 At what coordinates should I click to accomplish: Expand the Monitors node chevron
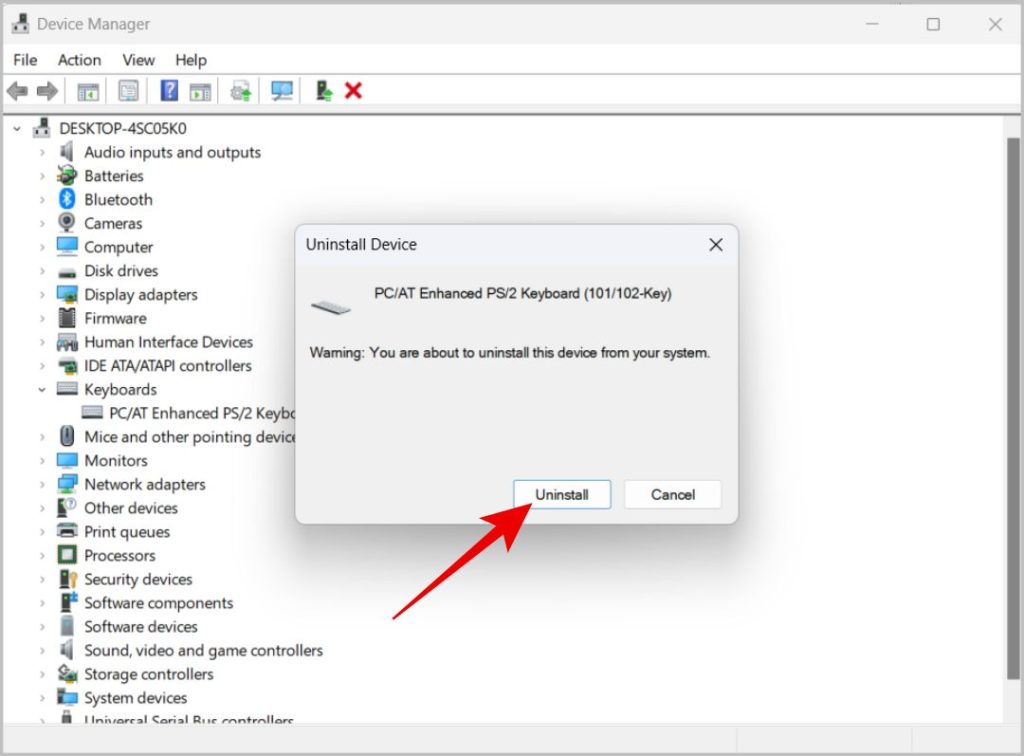[42, 461]
